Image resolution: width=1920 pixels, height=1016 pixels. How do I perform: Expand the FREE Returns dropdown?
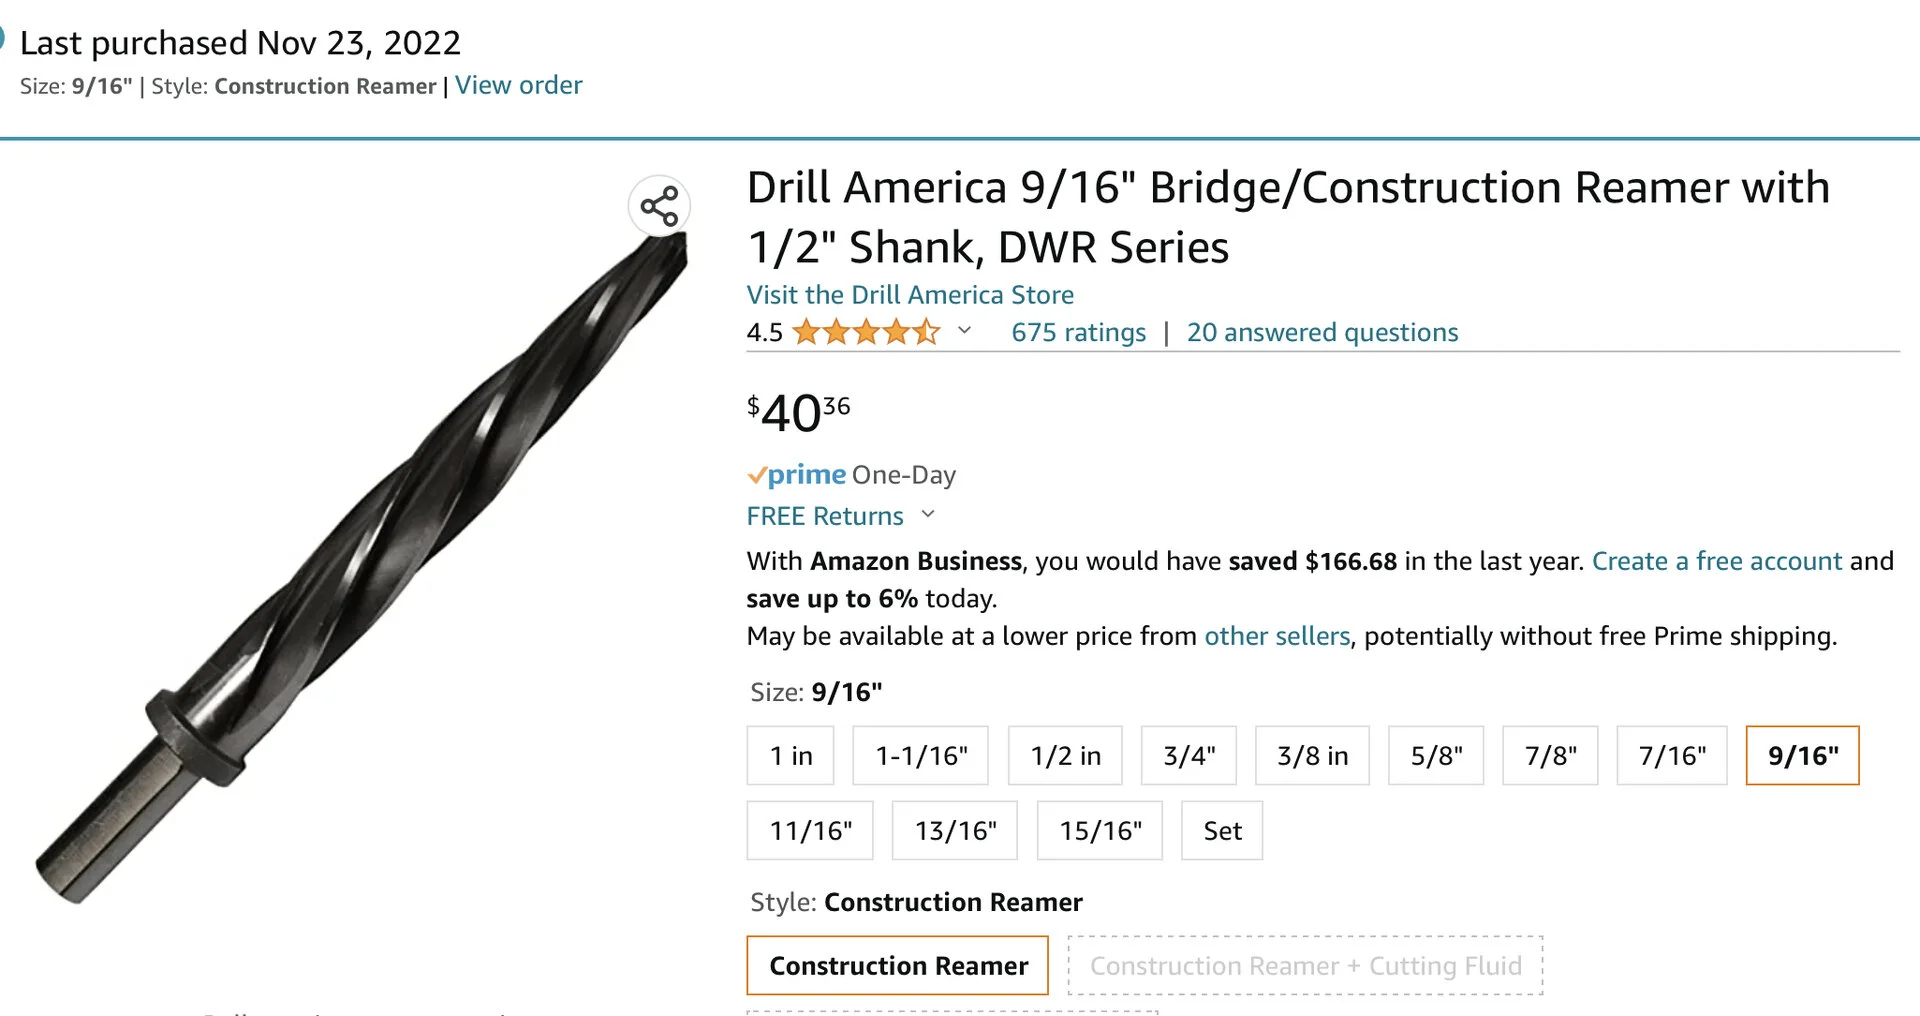click(x=927, y=515)
